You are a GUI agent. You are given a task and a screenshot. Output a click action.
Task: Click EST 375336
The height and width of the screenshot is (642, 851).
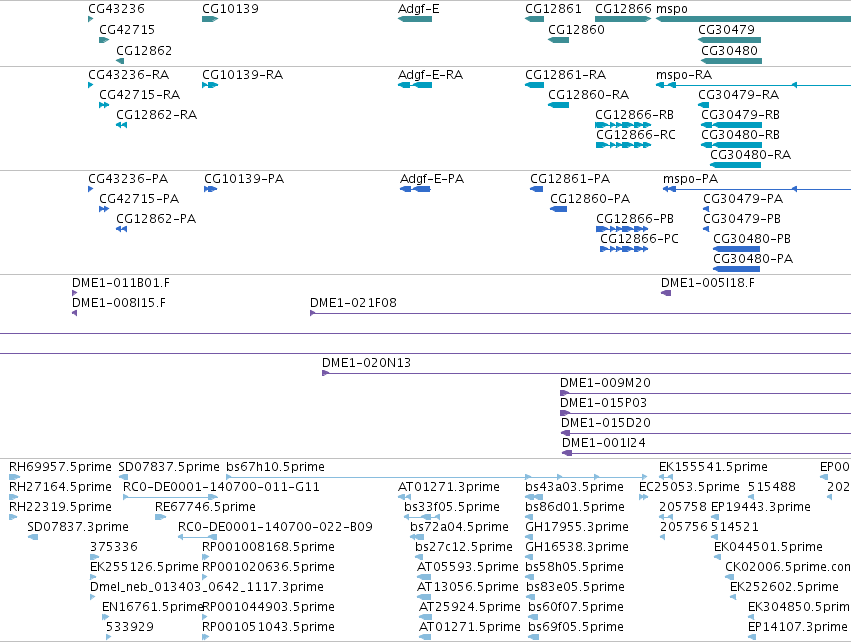click(x=94, y=557)
